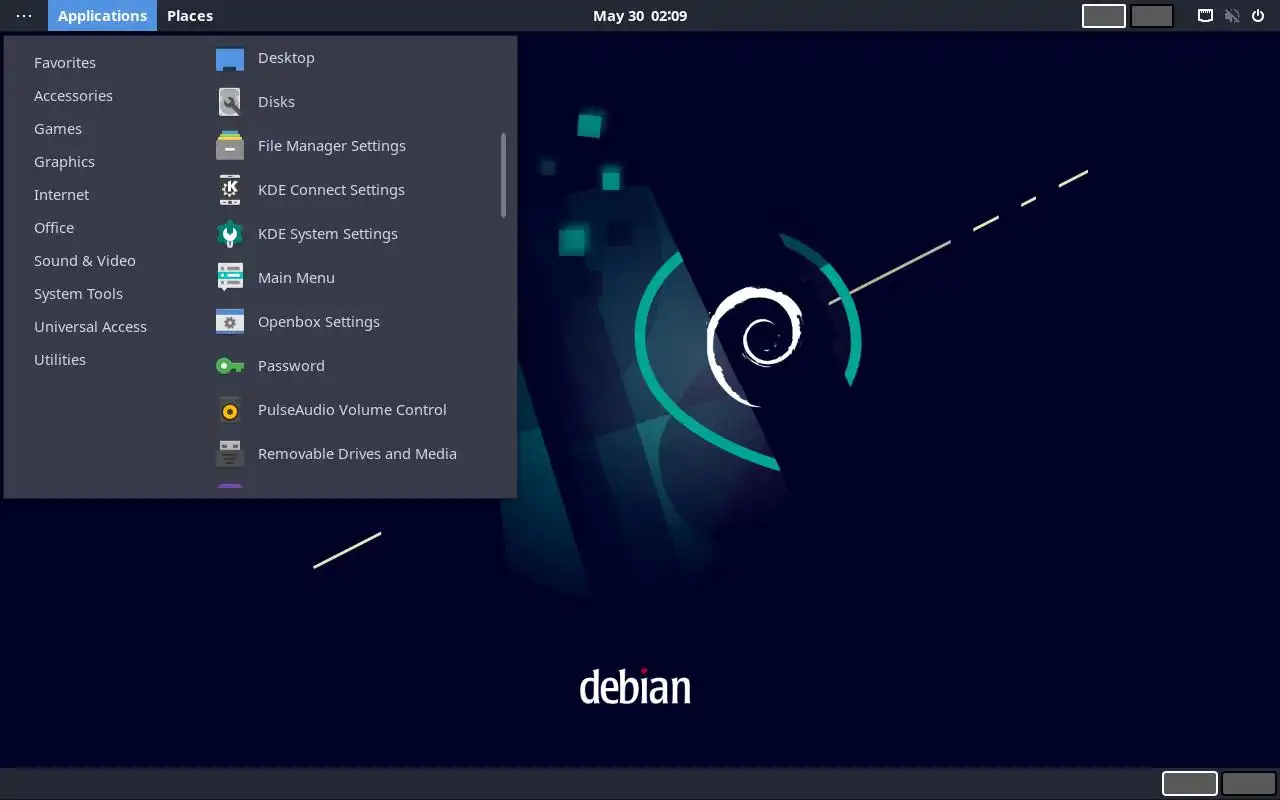Image resolution: width=1280 pixels, height=800 pixels.
Task: Click the application list scrollbar
Action: (x=503, y=175)
